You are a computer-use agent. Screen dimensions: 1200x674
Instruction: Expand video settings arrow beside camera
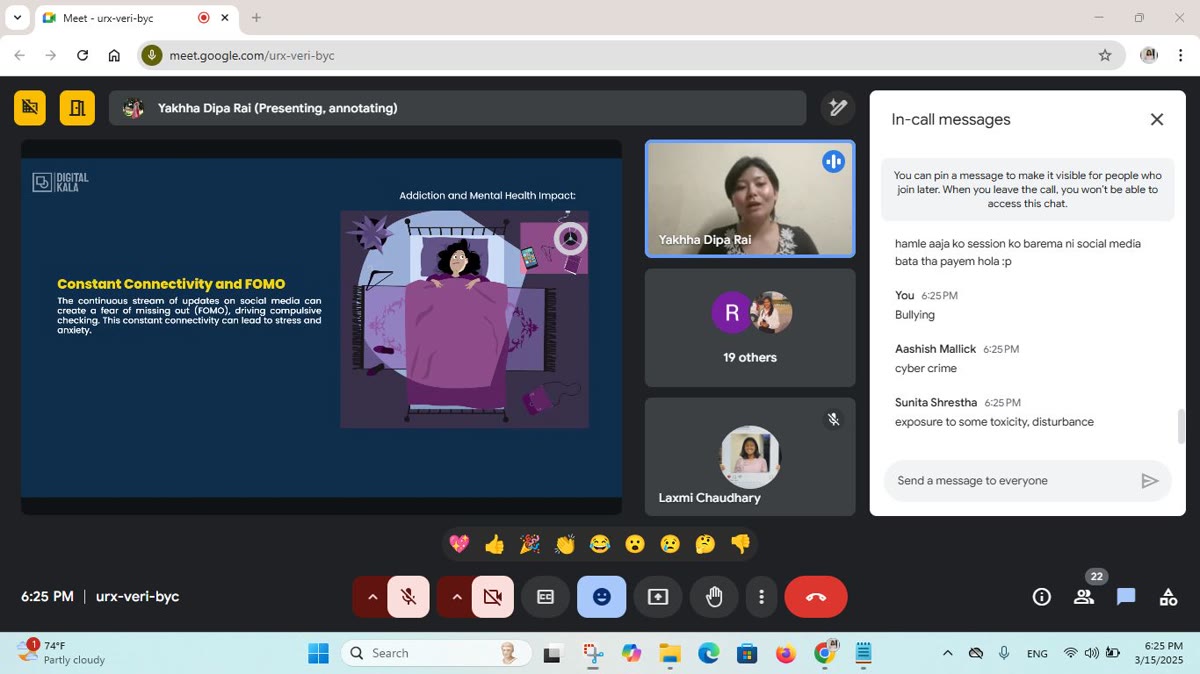[x=456, y=597]
